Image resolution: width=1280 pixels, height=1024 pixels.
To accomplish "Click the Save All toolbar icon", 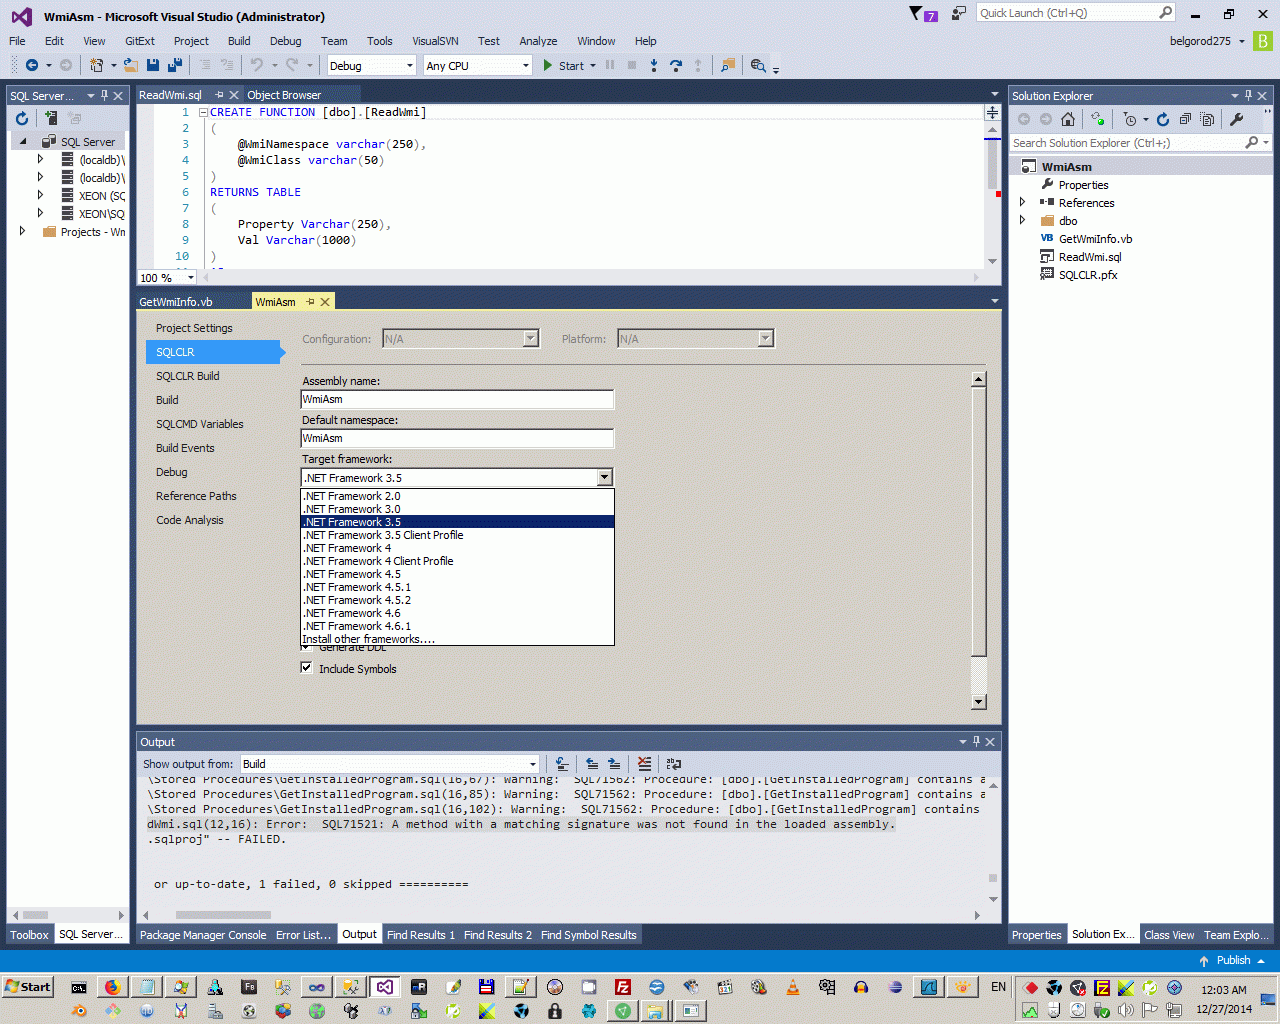I will tap(175, 65).
